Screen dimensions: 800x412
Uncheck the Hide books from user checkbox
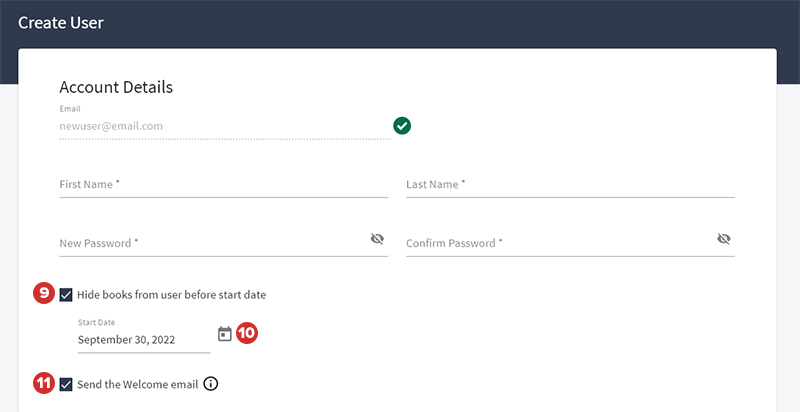tap(66, 295)
